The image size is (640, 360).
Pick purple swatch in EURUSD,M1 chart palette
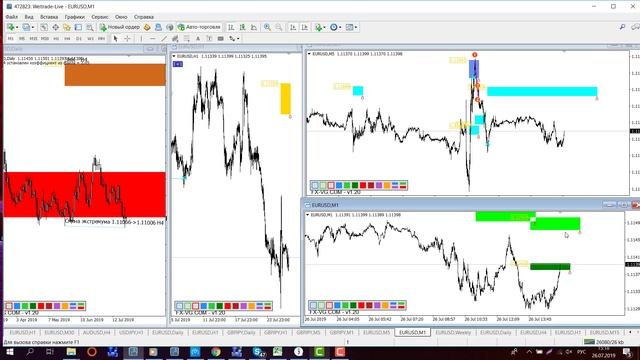click(x=377, y=305)
